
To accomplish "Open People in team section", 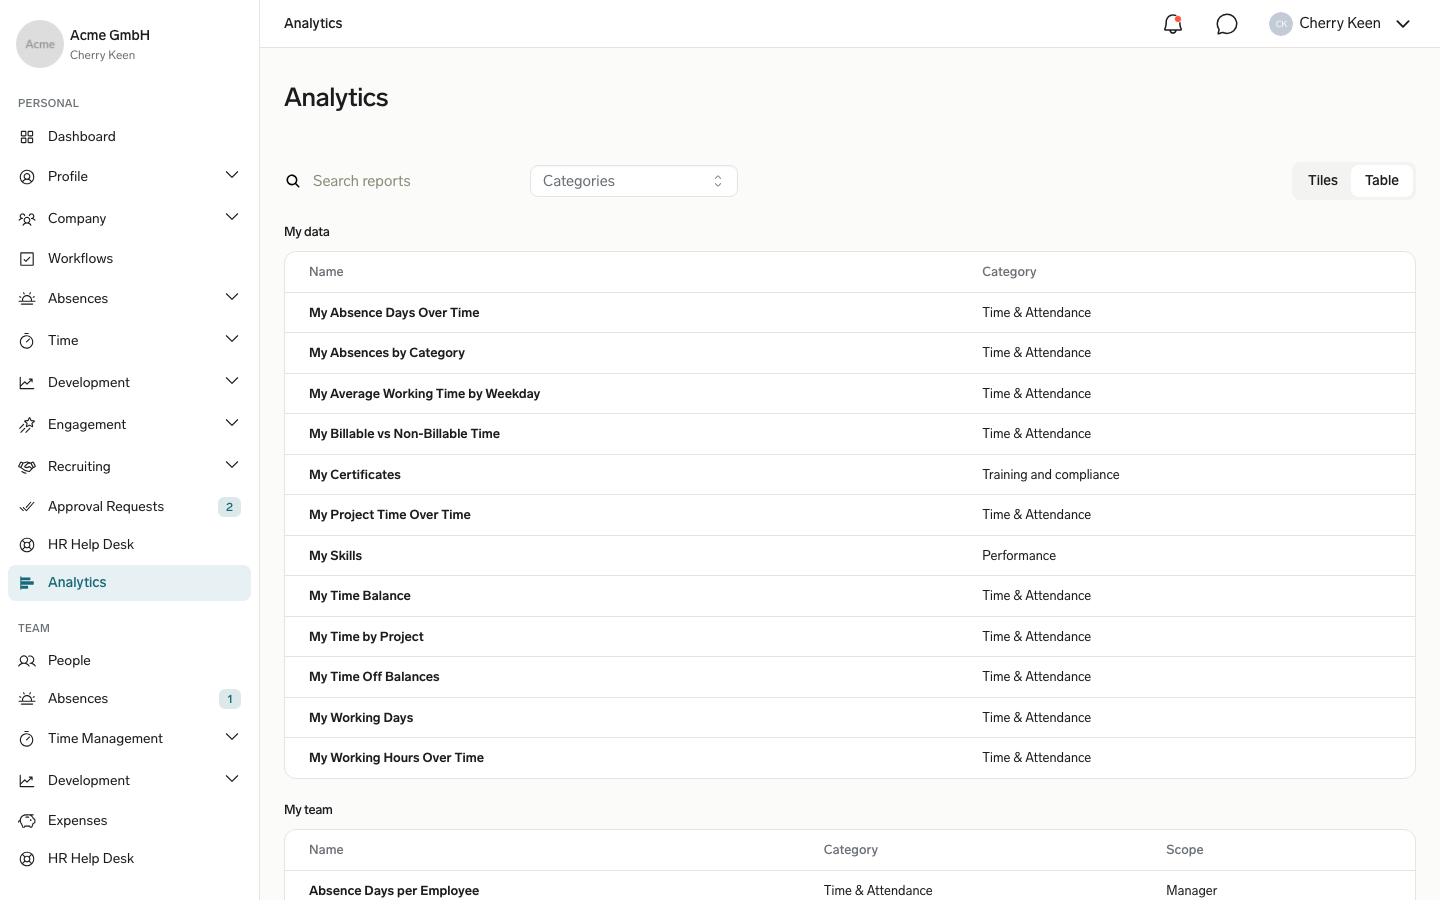I will pos(129,661).
